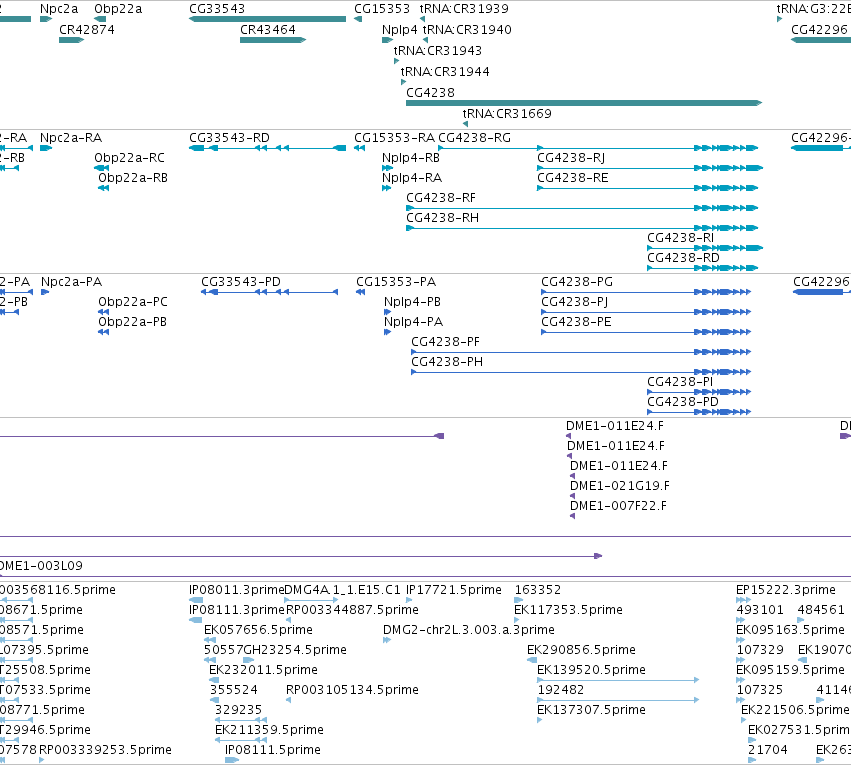Select tRNA:CR31940 feature label

point(467,29)
